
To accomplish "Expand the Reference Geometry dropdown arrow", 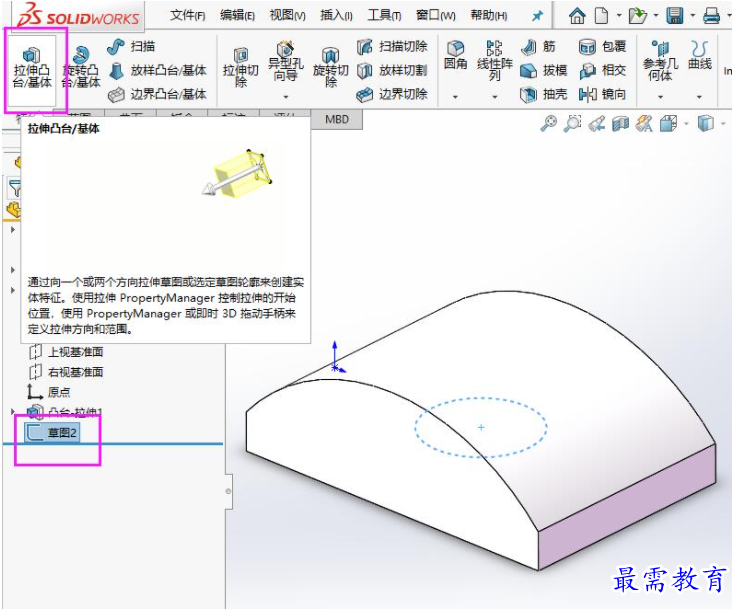I will pyautogui.click(x=660, y=97).
